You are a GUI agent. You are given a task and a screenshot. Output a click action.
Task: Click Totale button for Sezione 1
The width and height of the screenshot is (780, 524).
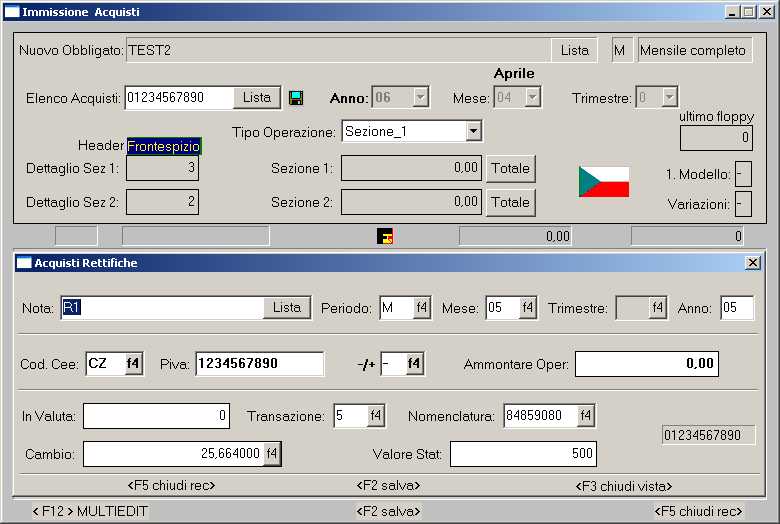pyautogui.click(x=510, y=168)
